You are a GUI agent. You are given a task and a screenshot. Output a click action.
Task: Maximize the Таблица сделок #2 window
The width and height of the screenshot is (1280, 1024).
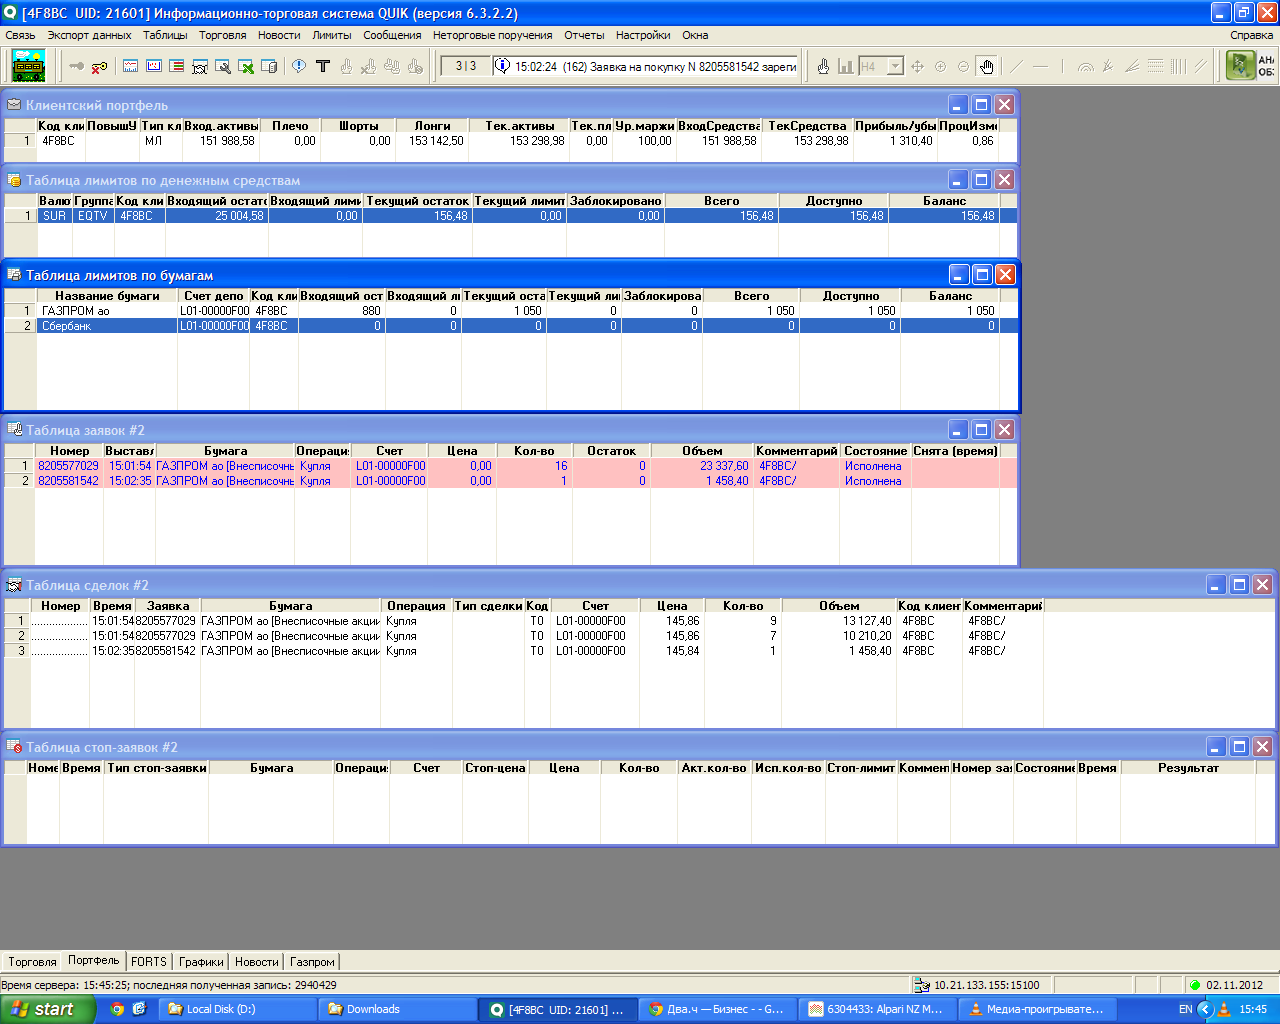coord(1239,585)
